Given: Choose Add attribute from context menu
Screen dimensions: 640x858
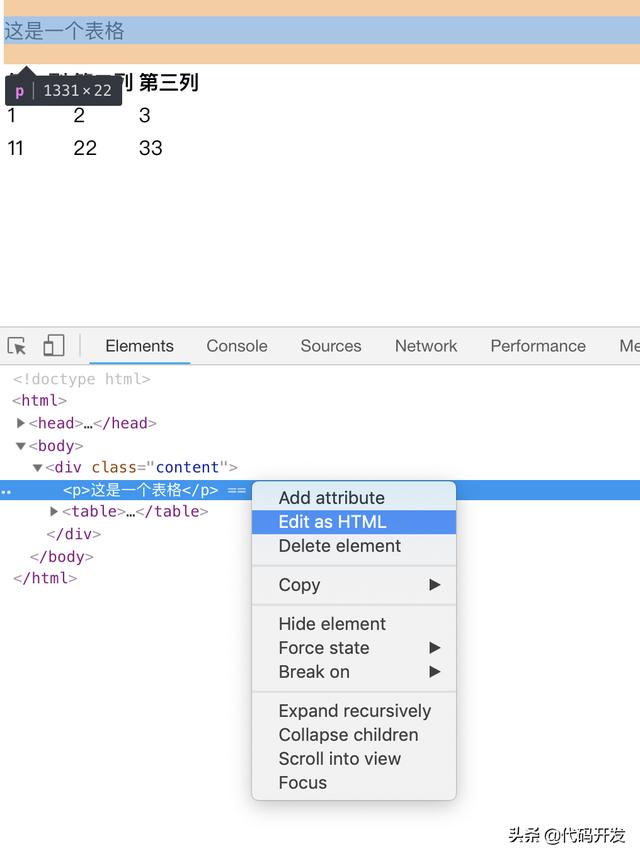Looking at the screenshot, I should tap(354, 497).
